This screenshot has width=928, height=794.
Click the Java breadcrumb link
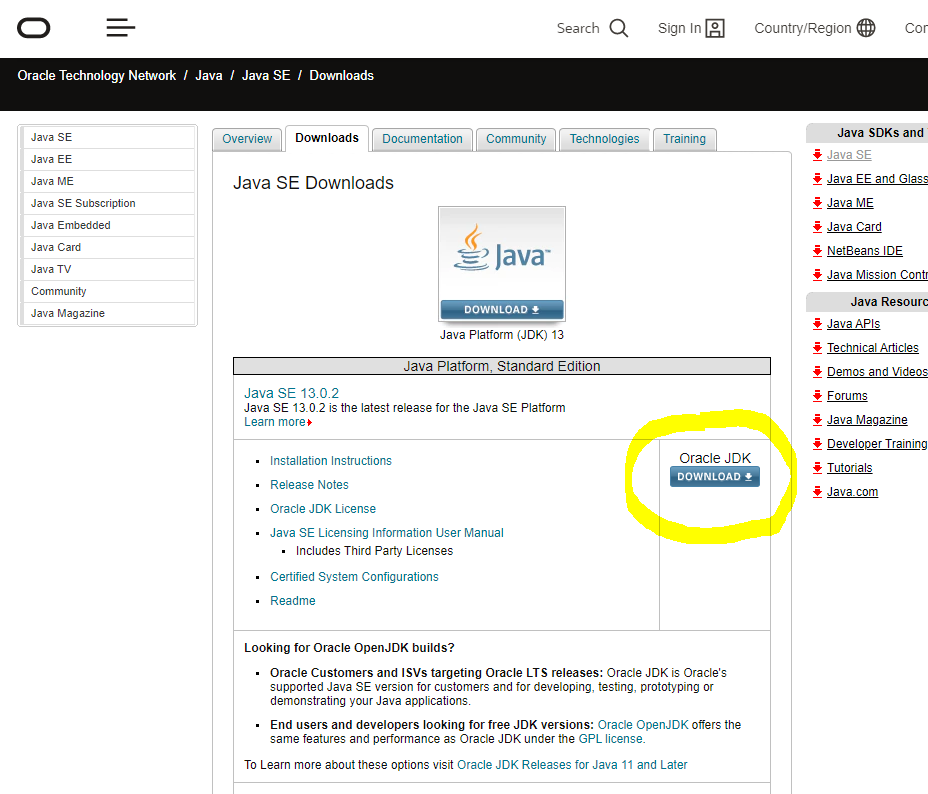click(209, 76)
